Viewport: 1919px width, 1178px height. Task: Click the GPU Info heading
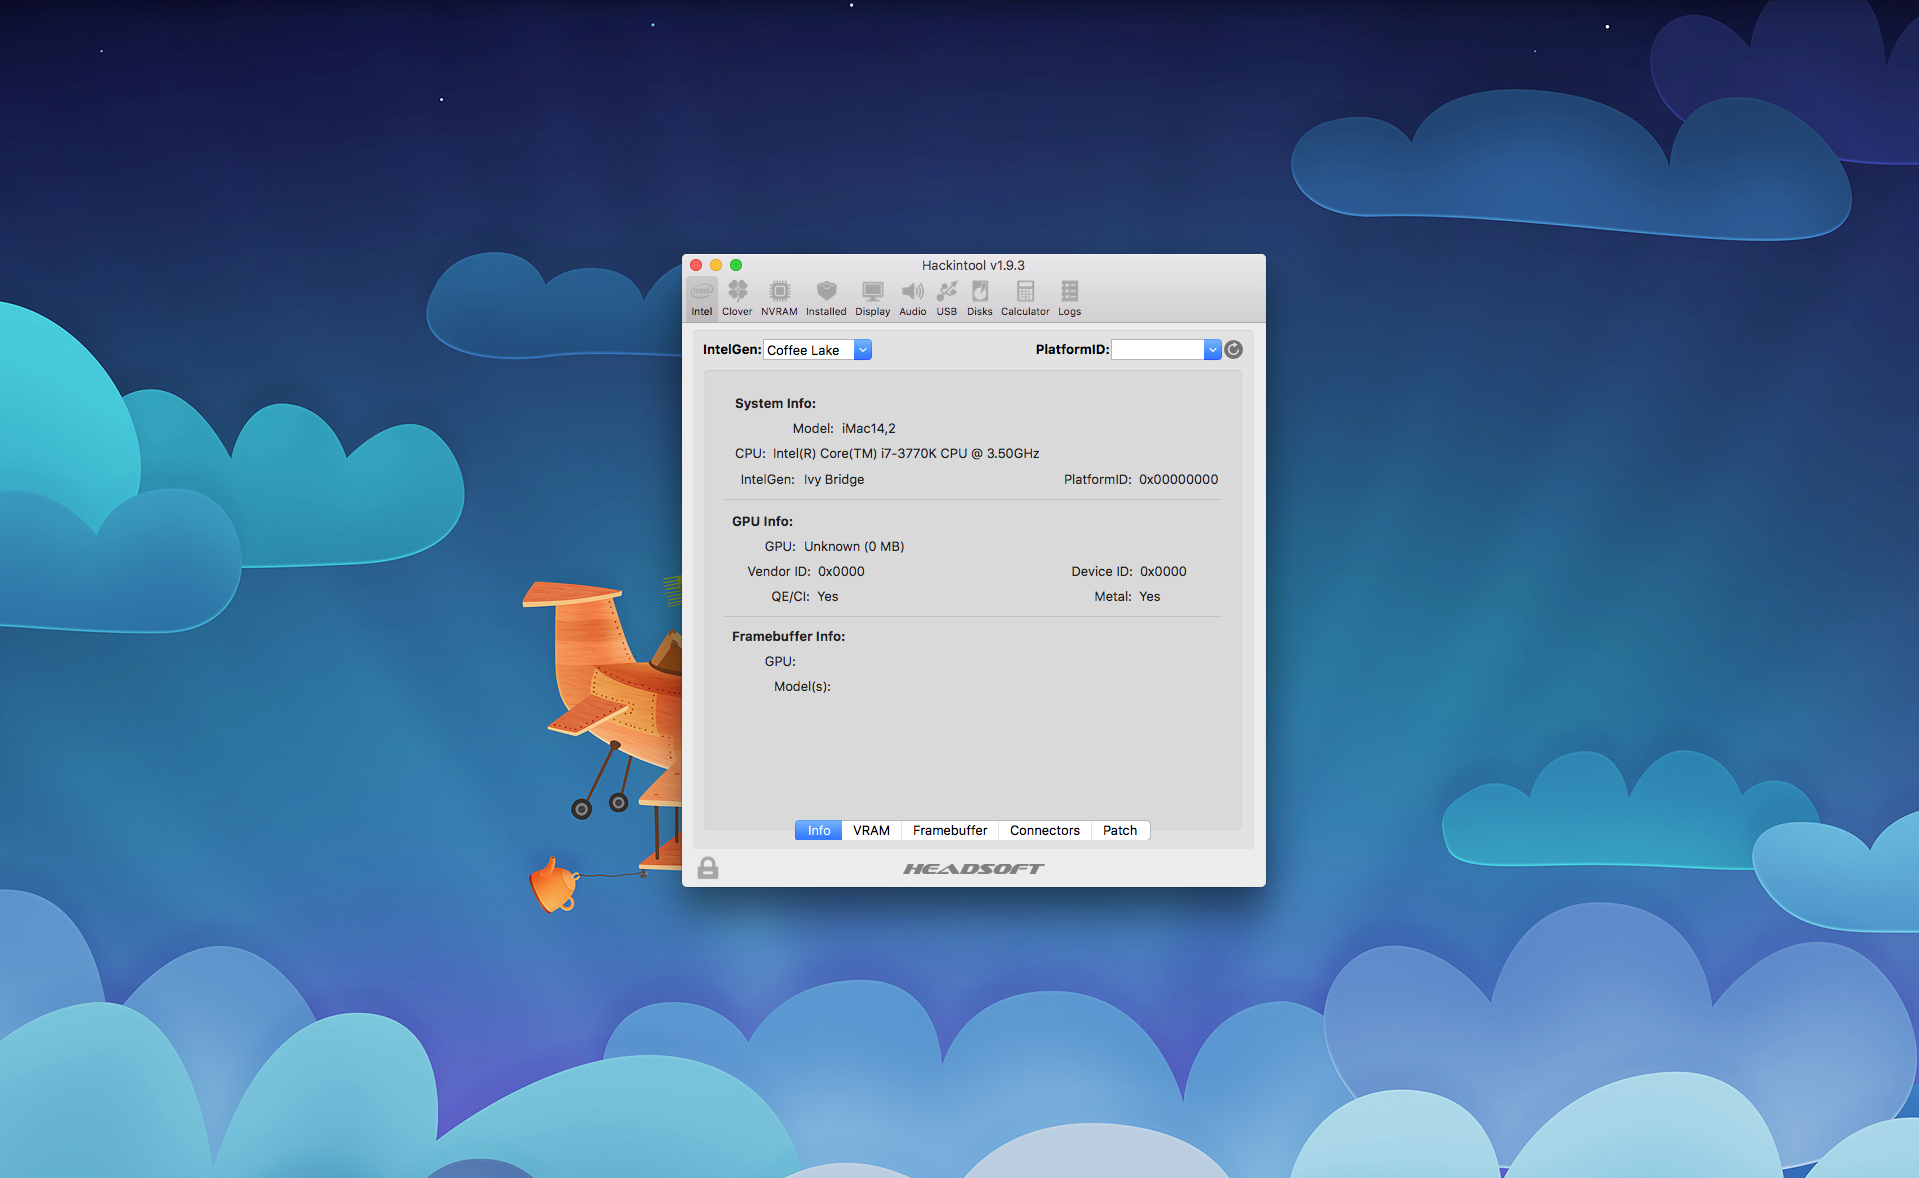pyautogui.click(x=762, y=521)
